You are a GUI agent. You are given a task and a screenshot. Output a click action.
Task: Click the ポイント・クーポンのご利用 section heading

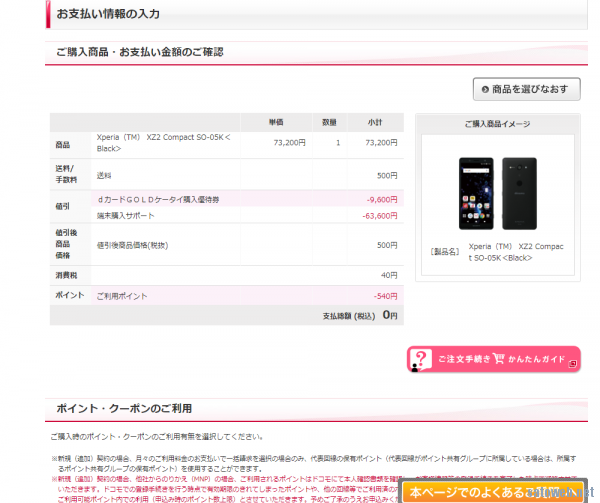point(124,408)
